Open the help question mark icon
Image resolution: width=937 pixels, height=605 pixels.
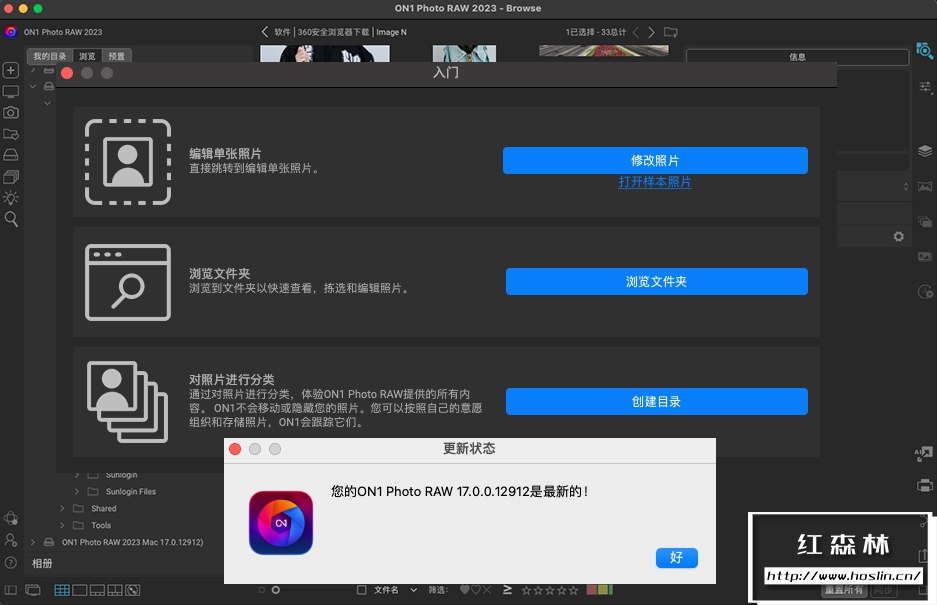coord(11,562)
